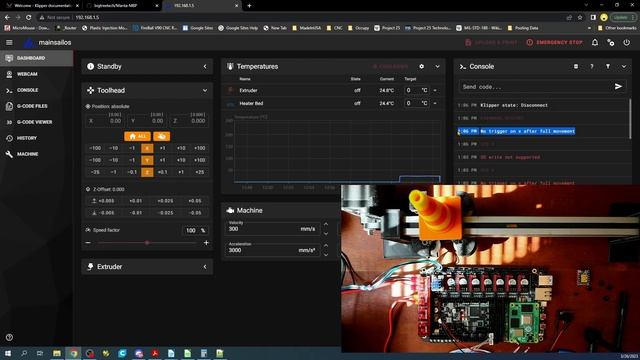This screenshot has width=640, height=360.
Task: Set Extruder target temperature field
Action: (416, 90)
